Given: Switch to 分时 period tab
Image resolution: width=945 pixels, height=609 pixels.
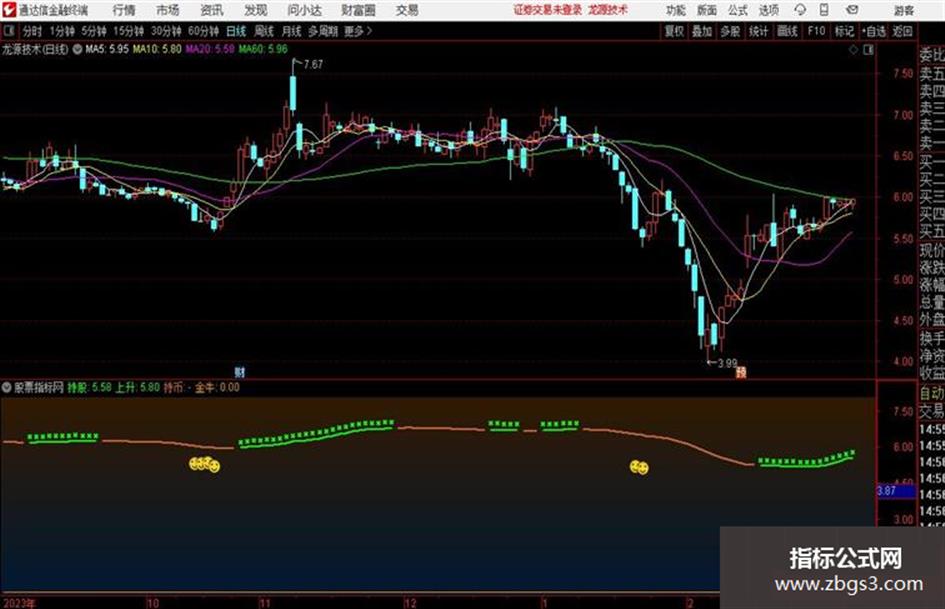Looking at the screenshot, I should [x=32, y=31].
